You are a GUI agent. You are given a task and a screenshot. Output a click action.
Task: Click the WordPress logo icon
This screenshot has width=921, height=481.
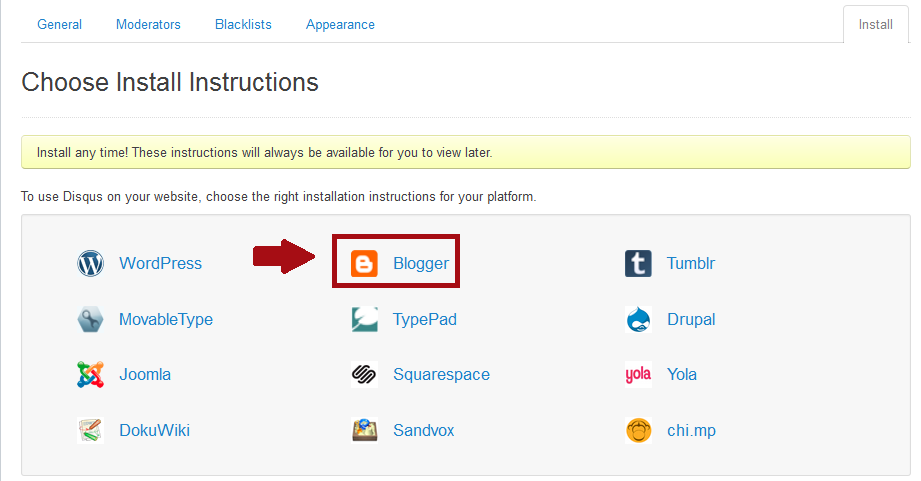pos(90,263)
